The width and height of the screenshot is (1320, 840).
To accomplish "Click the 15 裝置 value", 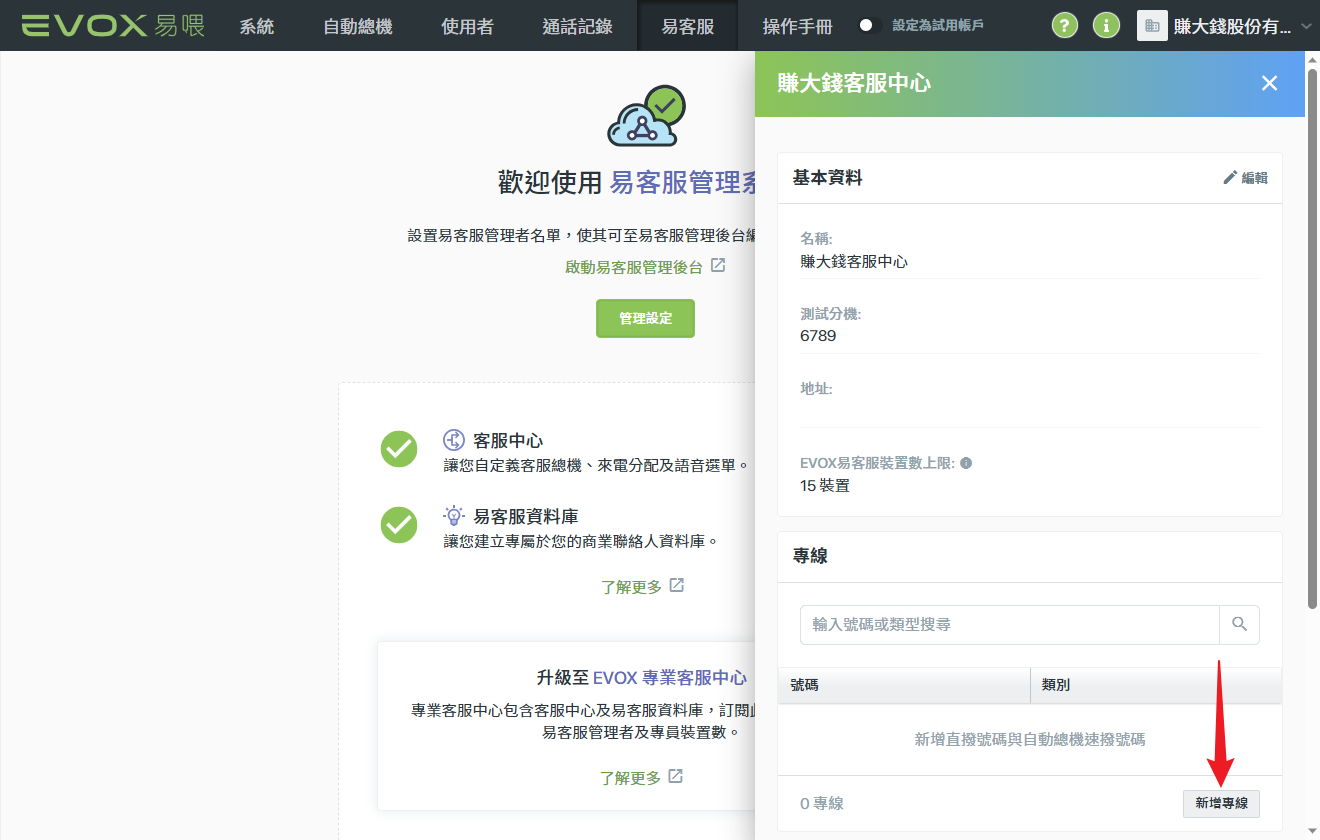I will point(825,486).
